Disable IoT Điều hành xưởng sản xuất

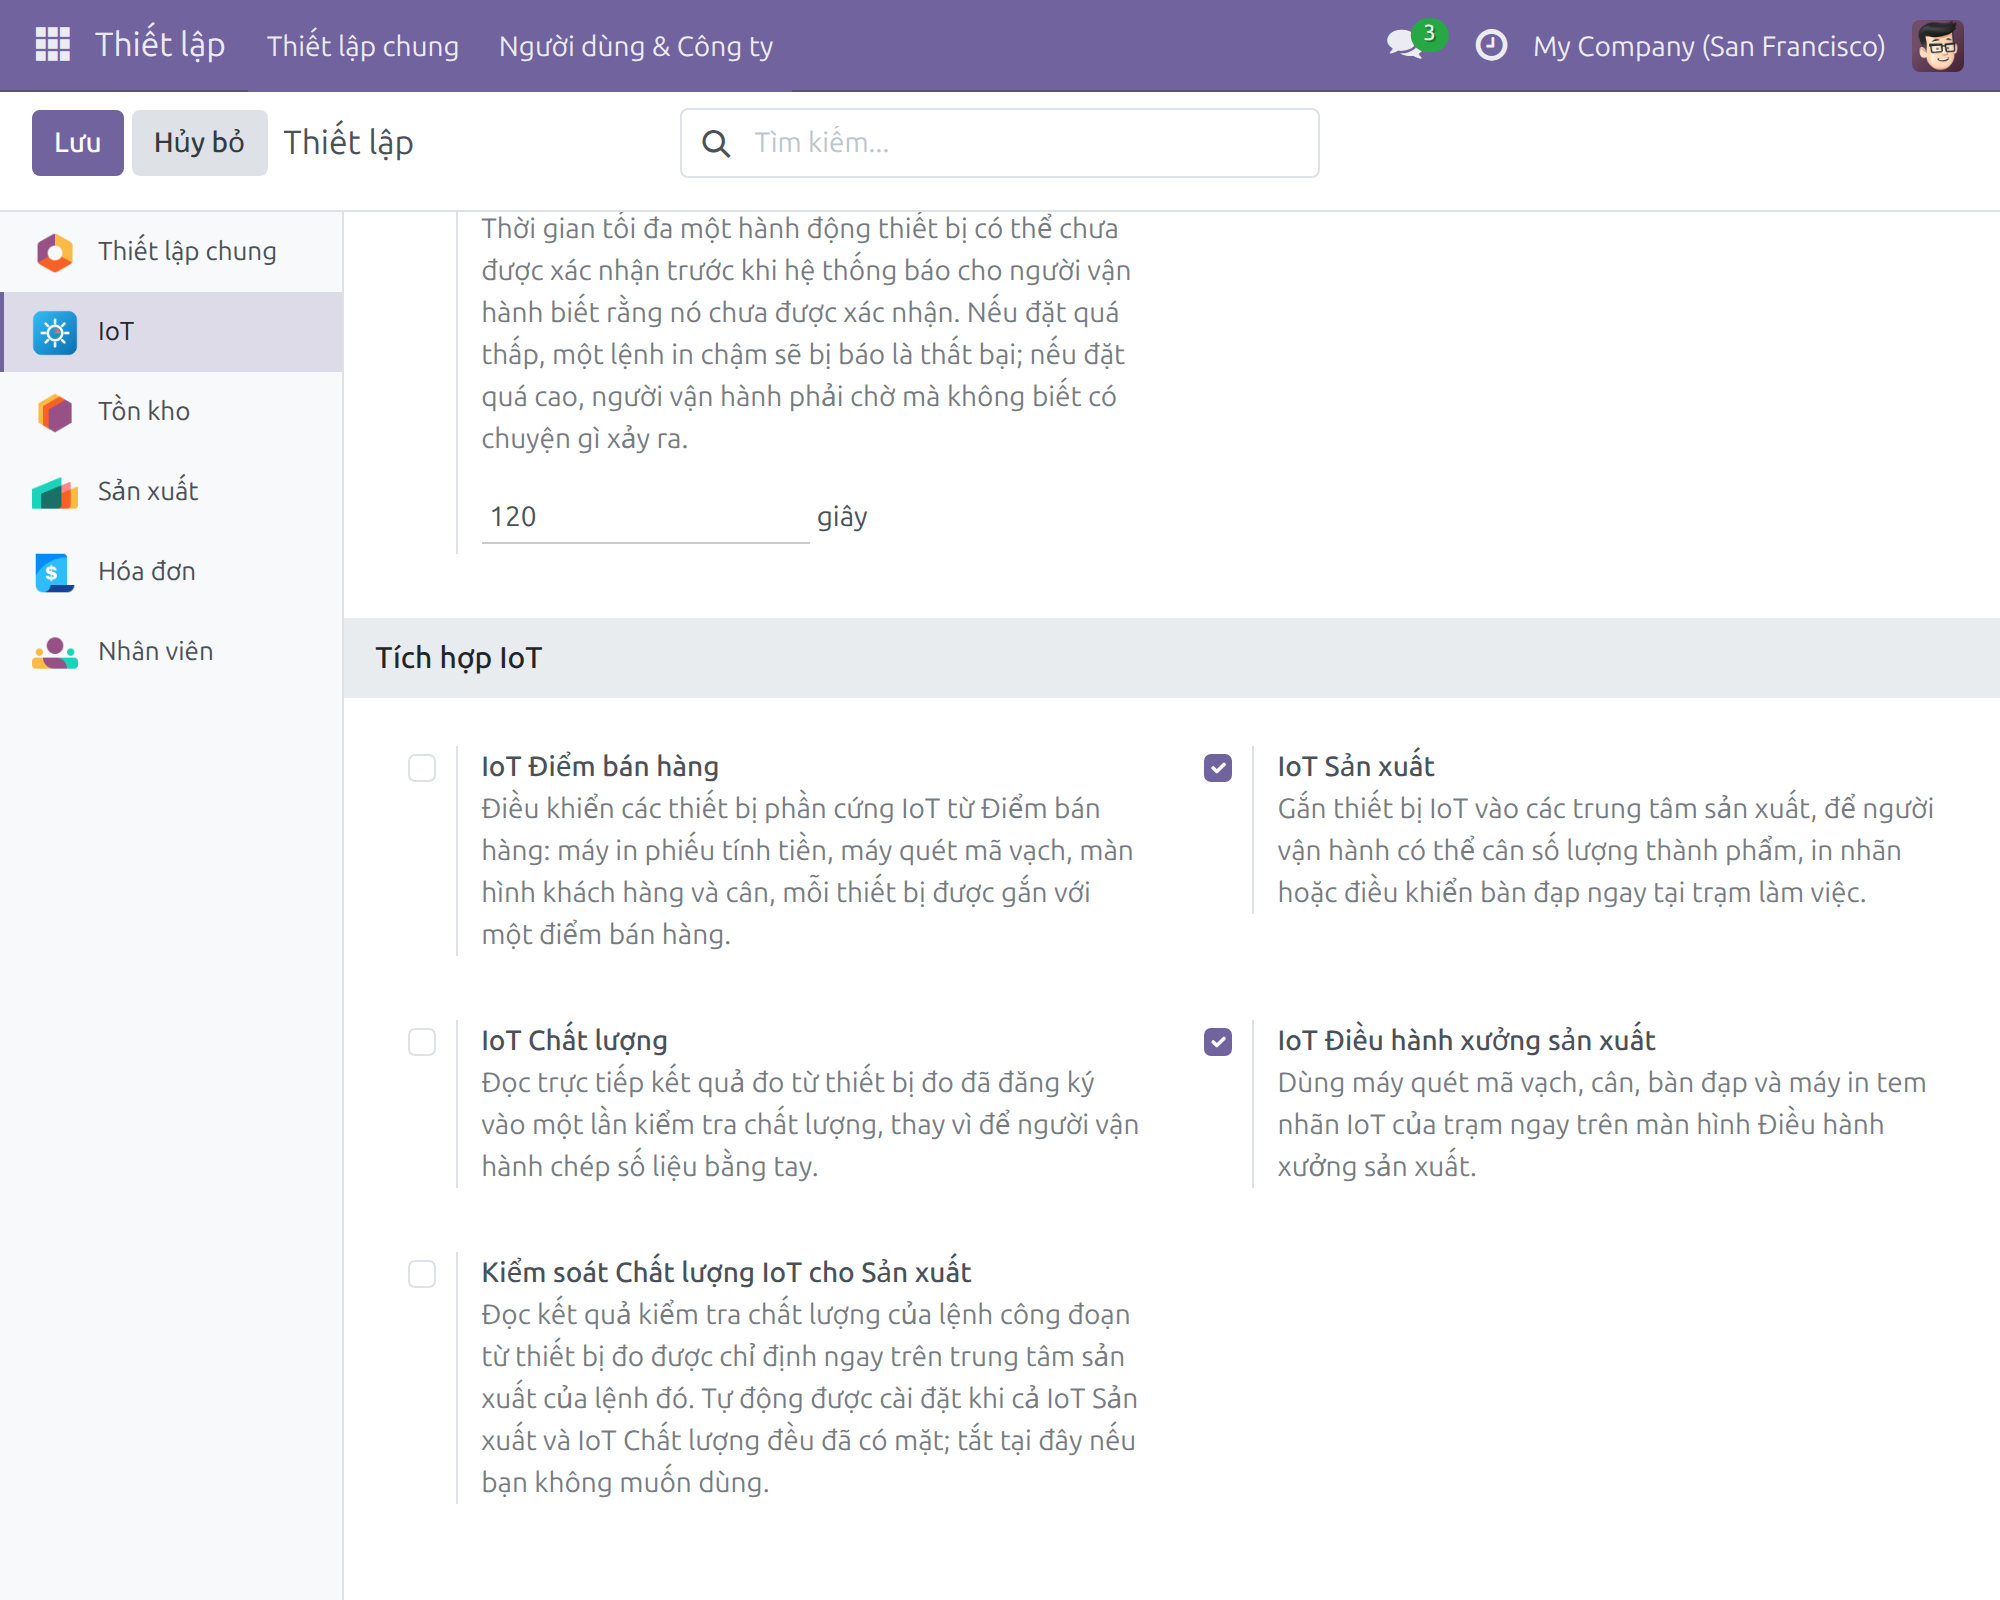[1218, 1042]
